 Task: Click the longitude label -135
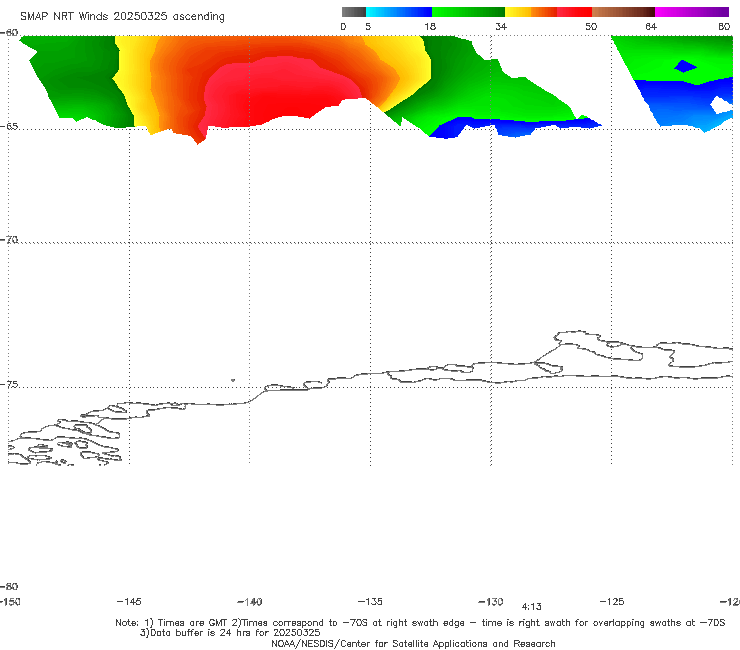[370, 602]
